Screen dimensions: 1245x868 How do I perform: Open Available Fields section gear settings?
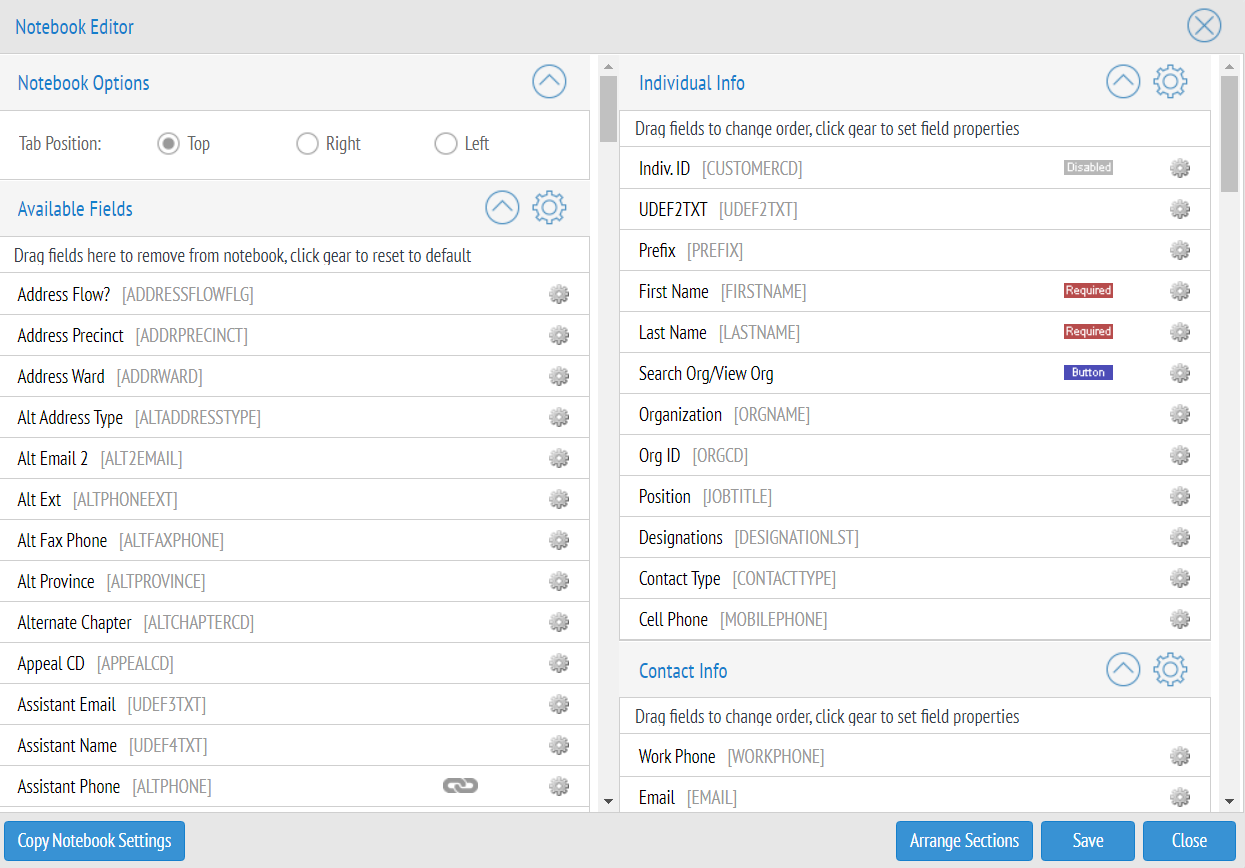click(x=549, y=208)
